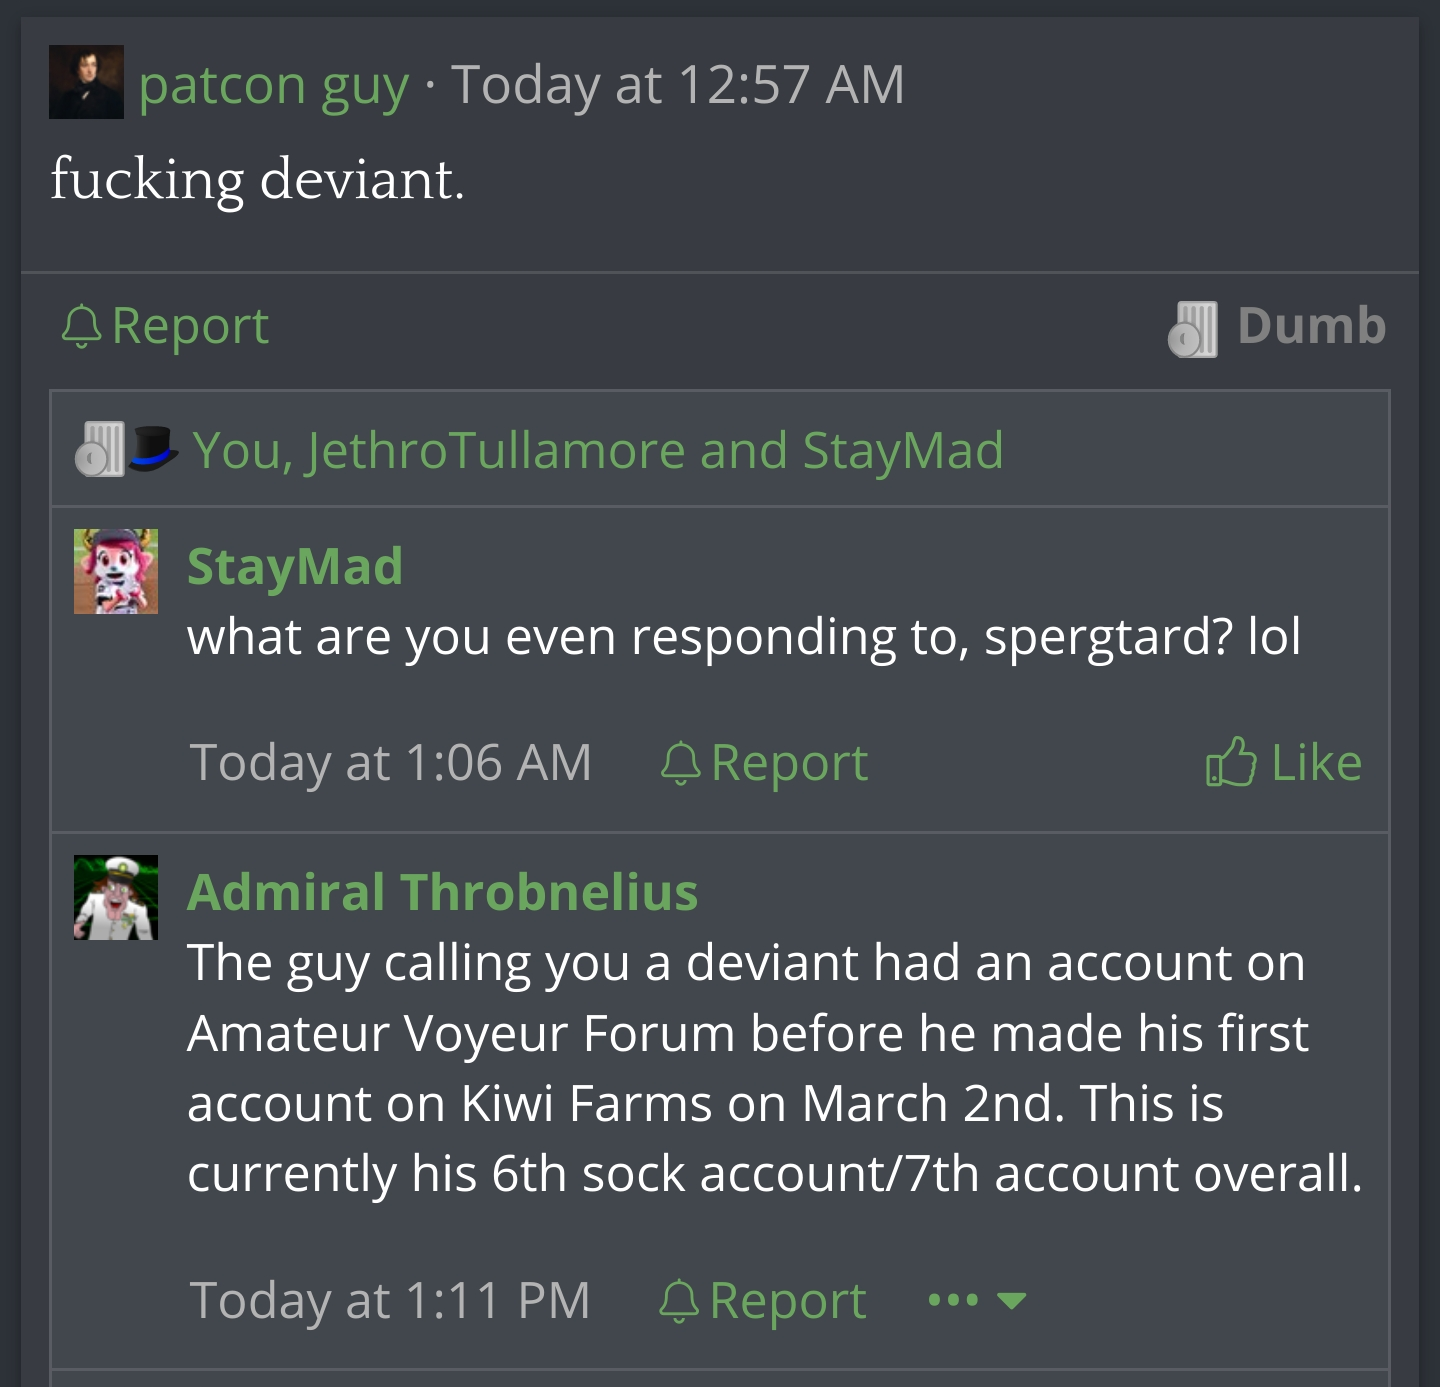Click the bell icon beside the post's Report
This screenshot has height=1387, width=1440.
pos(81,326)
